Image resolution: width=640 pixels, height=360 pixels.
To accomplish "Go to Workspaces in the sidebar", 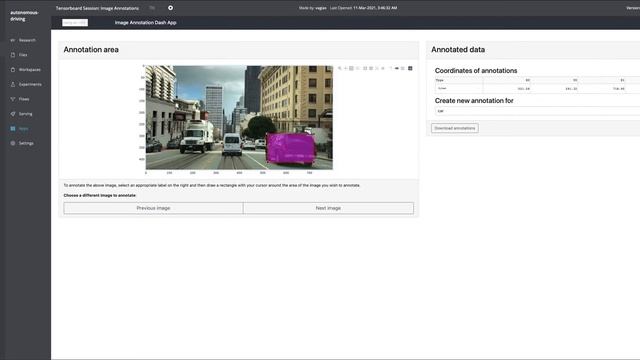I will click(x=25, y=69).
